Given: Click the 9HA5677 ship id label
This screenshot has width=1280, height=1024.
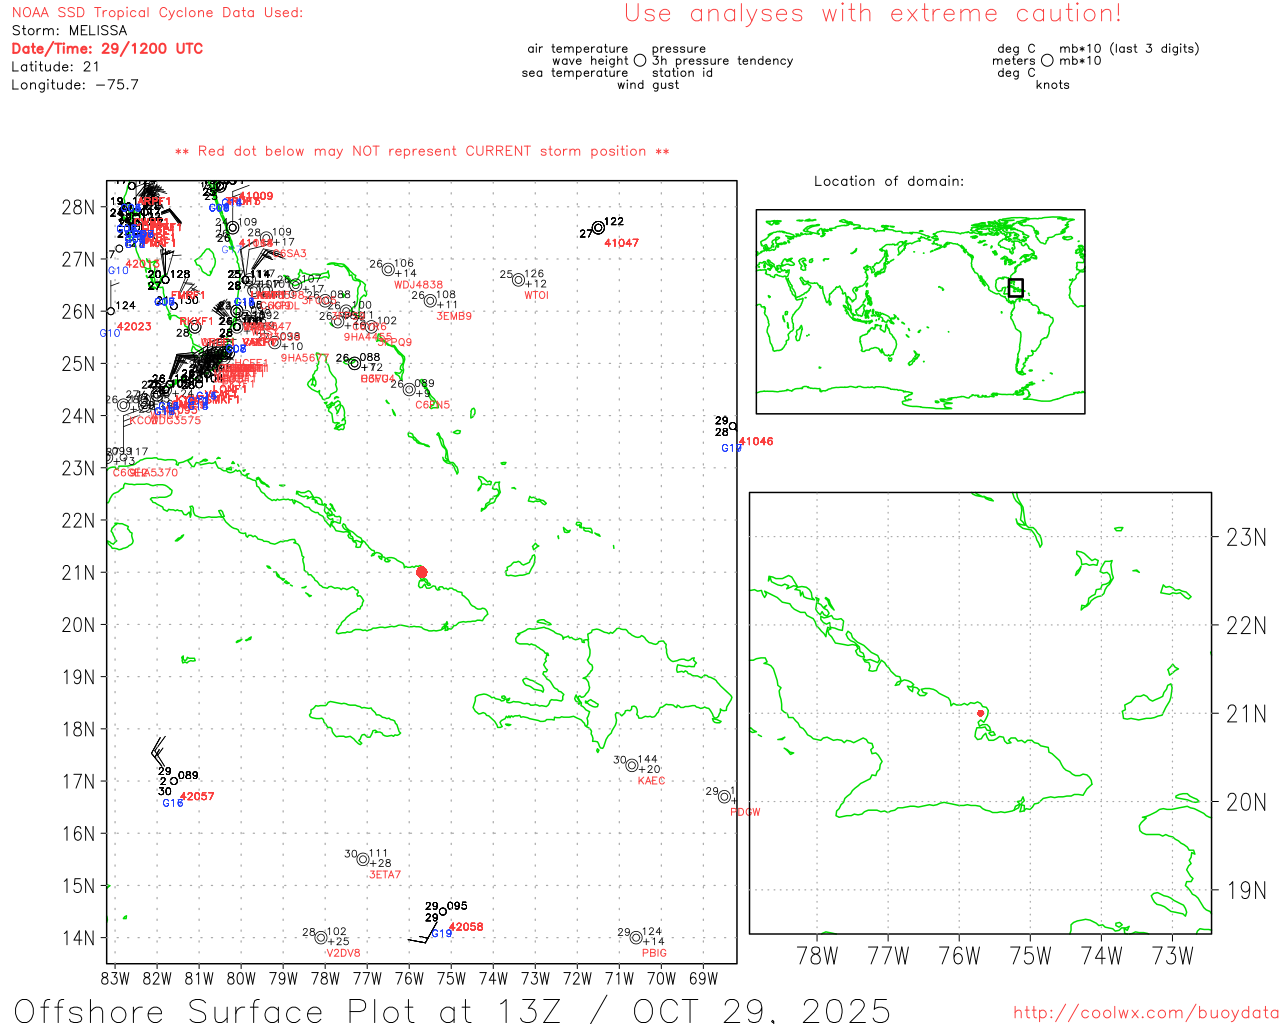Looking at the screenshot, I should coord(305,358).
